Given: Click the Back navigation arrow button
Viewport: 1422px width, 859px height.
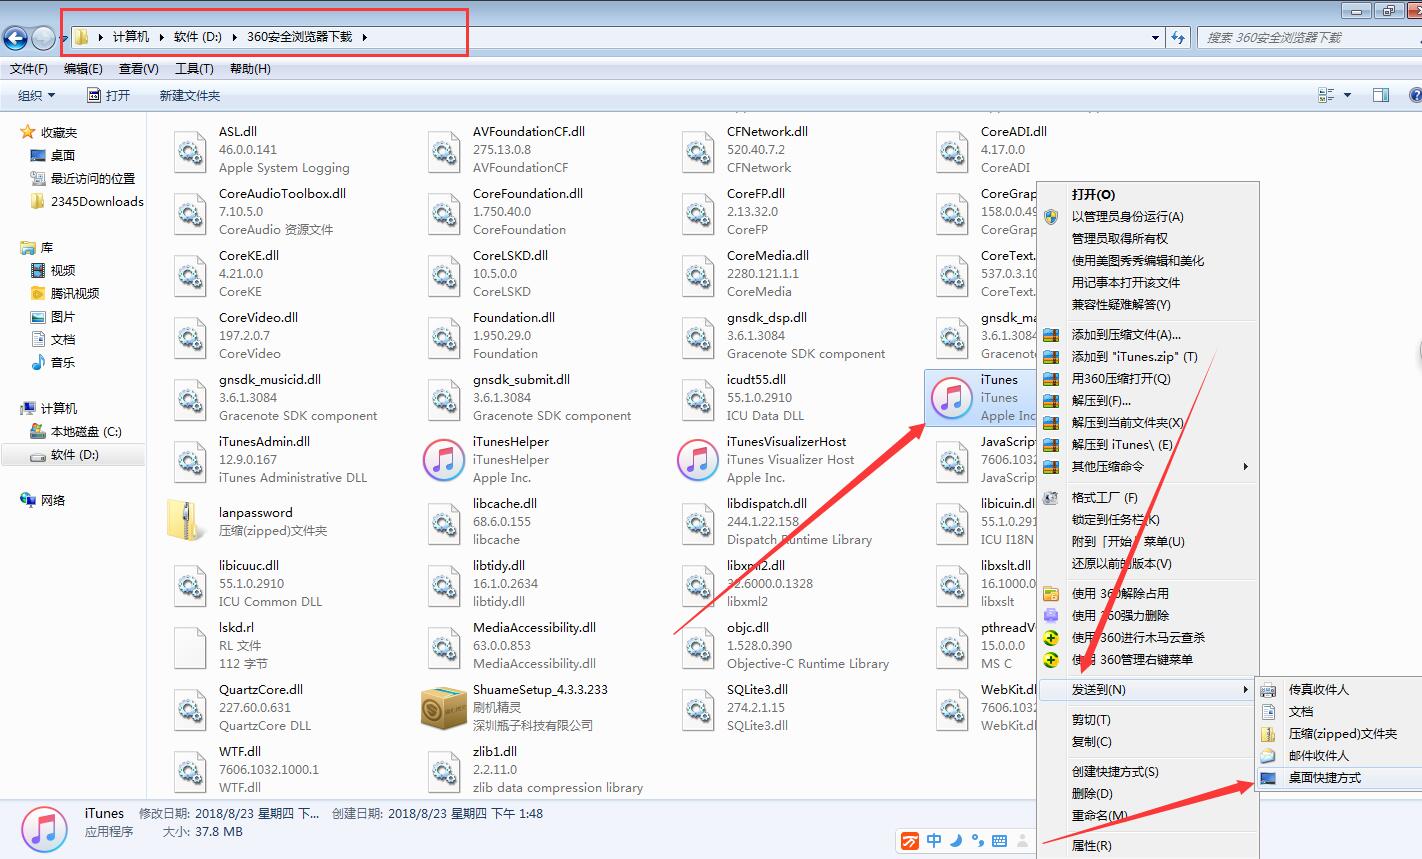Looking at the screenshot, I should point(15,38).
